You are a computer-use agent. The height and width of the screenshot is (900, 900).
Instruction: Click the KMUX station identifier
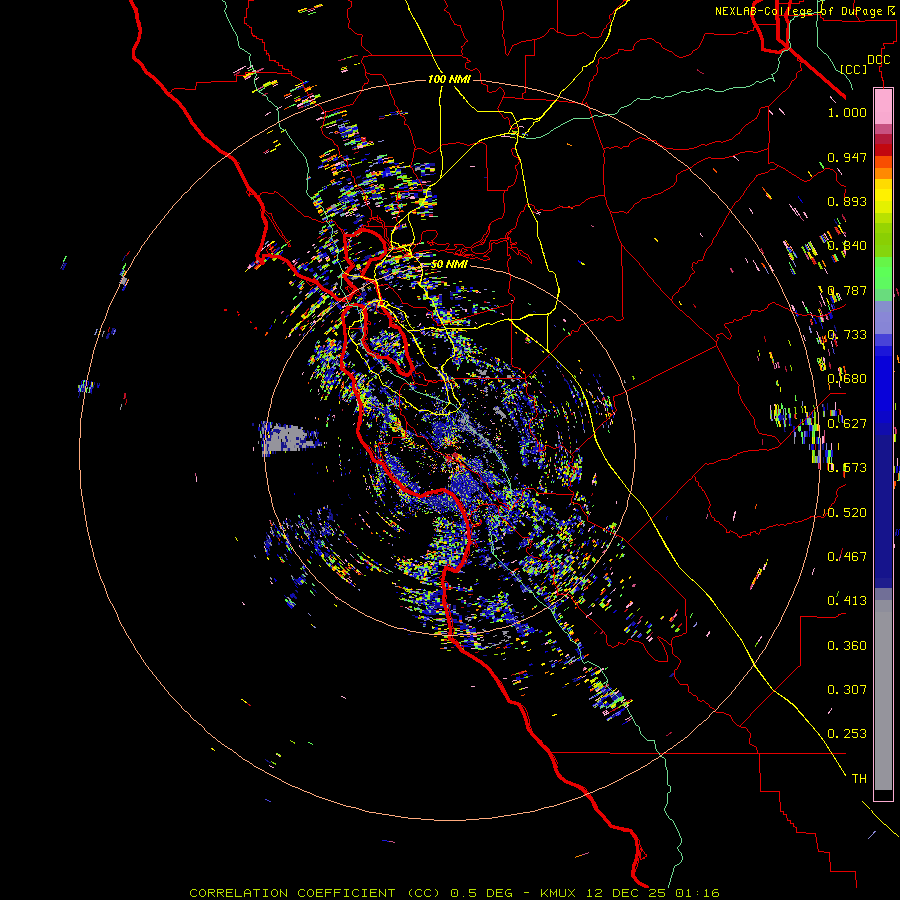(560, 893)
